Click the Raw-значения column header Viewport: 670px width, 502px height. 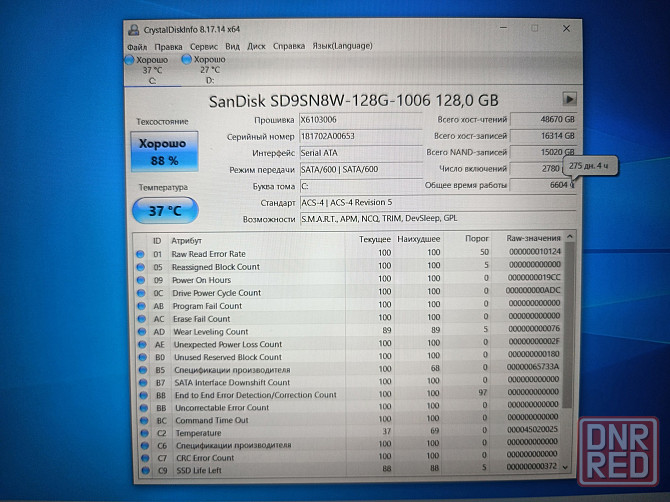click(x=528, y=238)
